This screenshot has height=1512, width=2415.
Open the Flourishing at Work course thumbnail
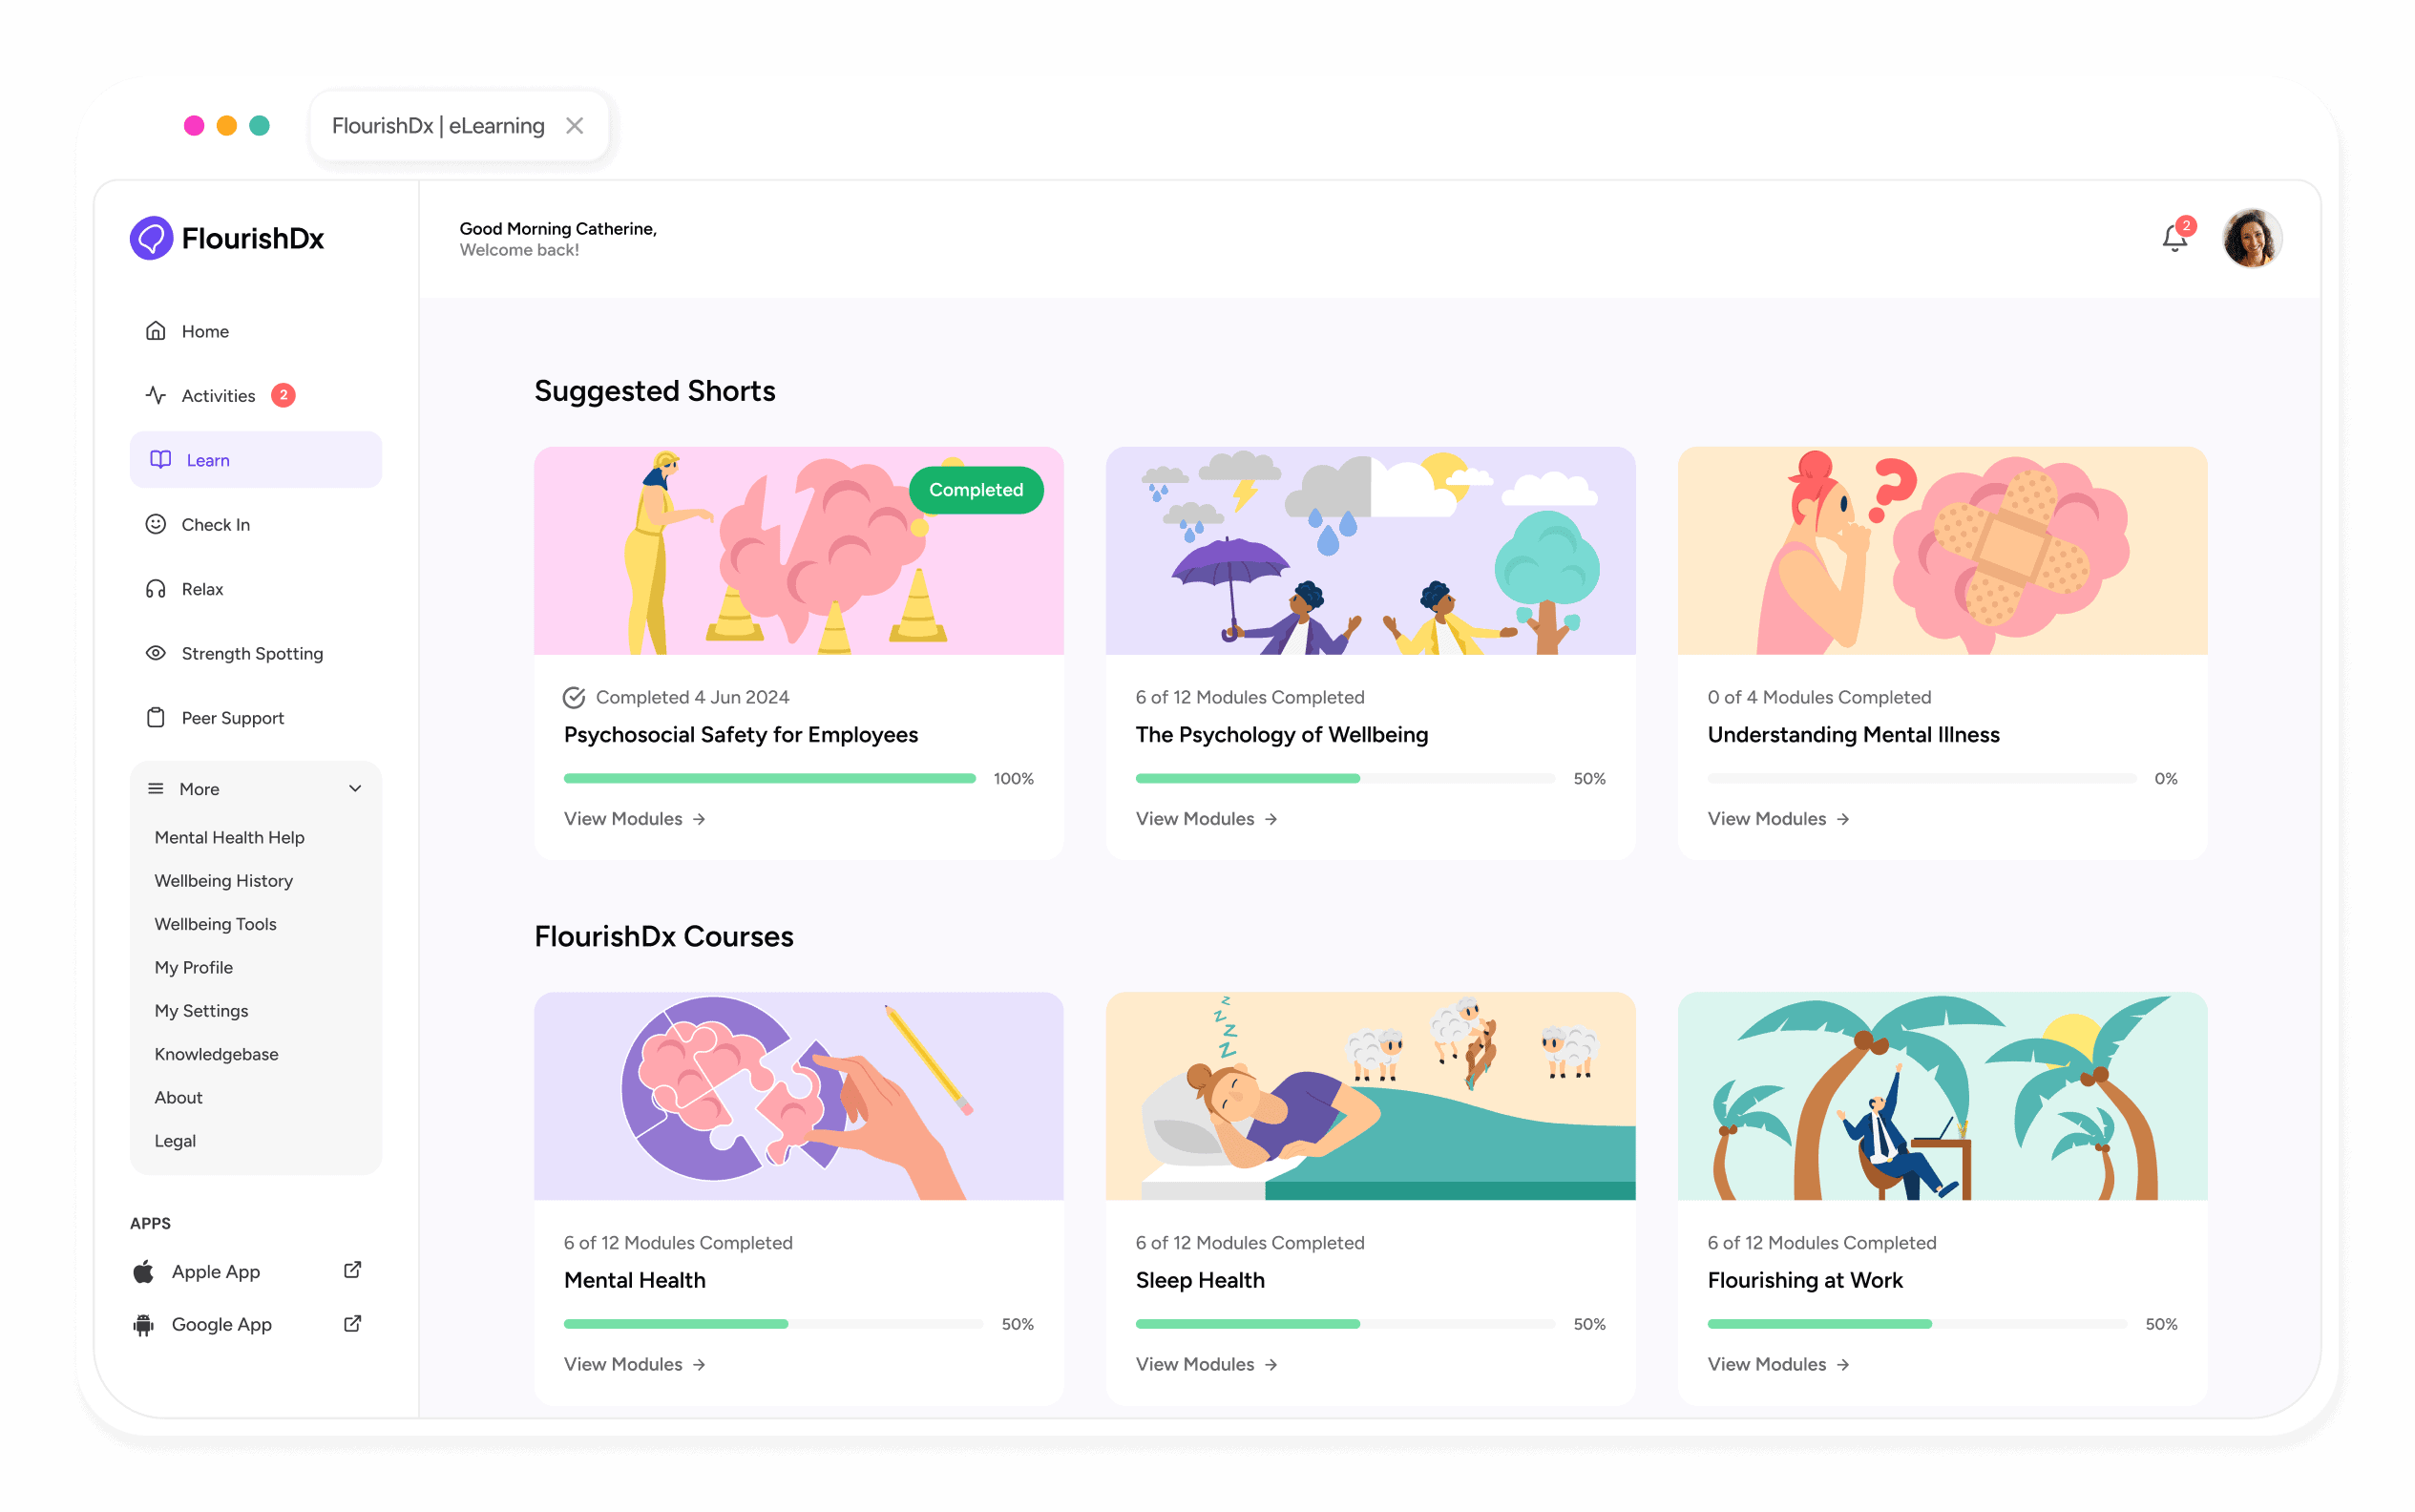click(1942, 1096)
